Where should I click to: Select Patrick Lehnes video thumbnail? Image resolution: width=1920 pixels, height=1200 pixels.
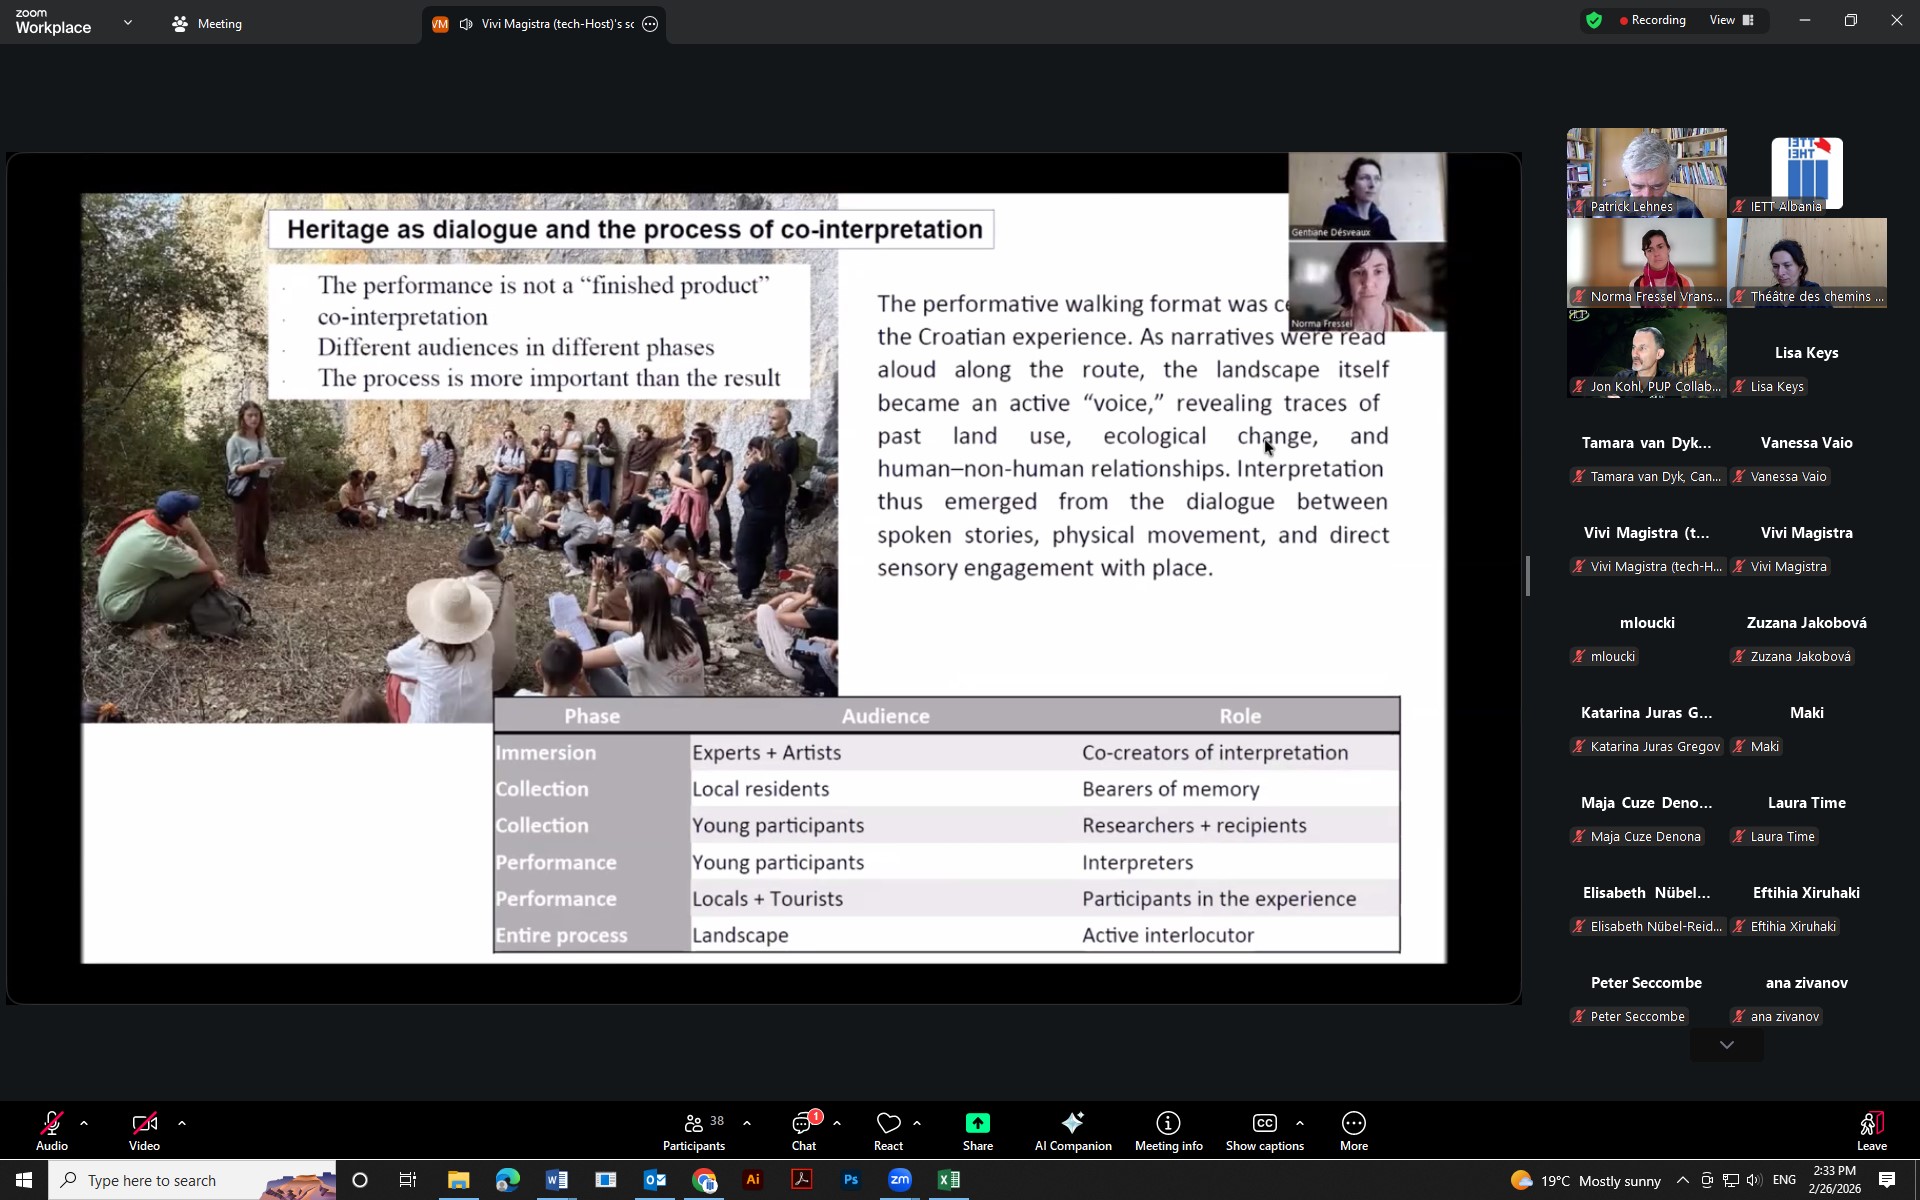click(x=1646, y=172)
